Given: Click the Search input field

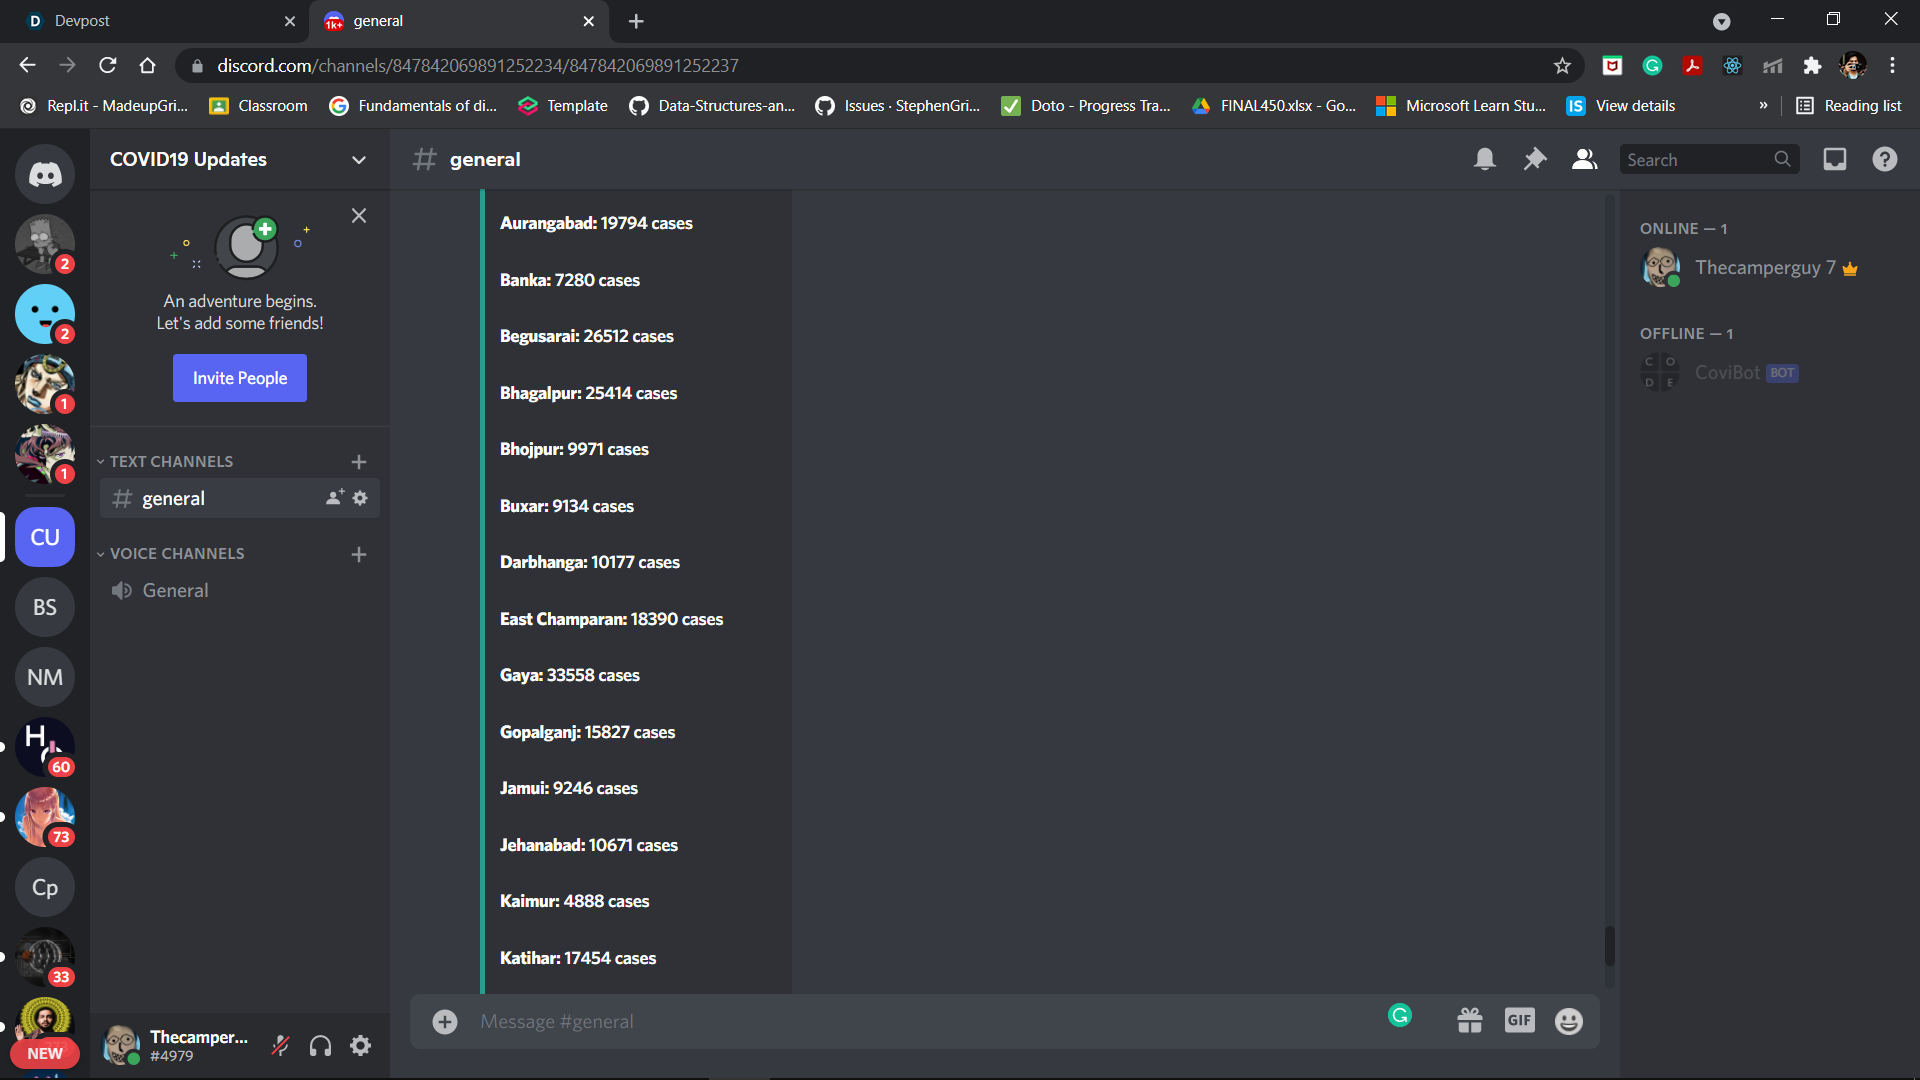Looking at the screenshot, I should pyautogui.click(x=1697, y=160).
